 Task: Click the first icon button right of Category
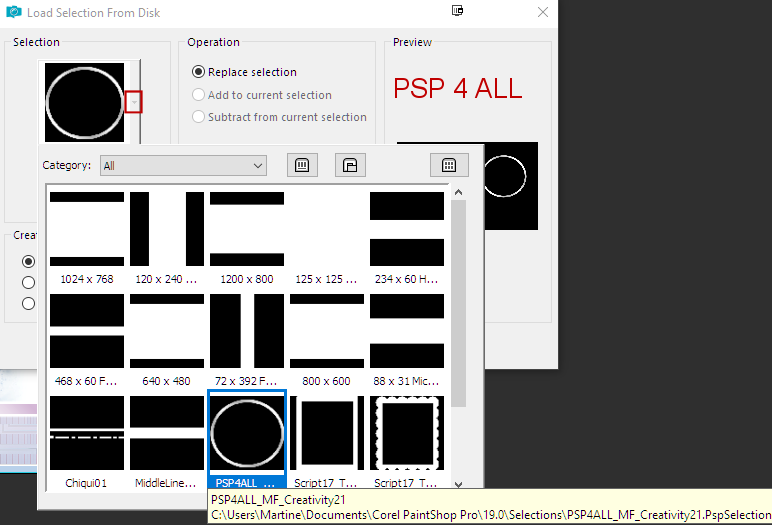tap(301, 165)
